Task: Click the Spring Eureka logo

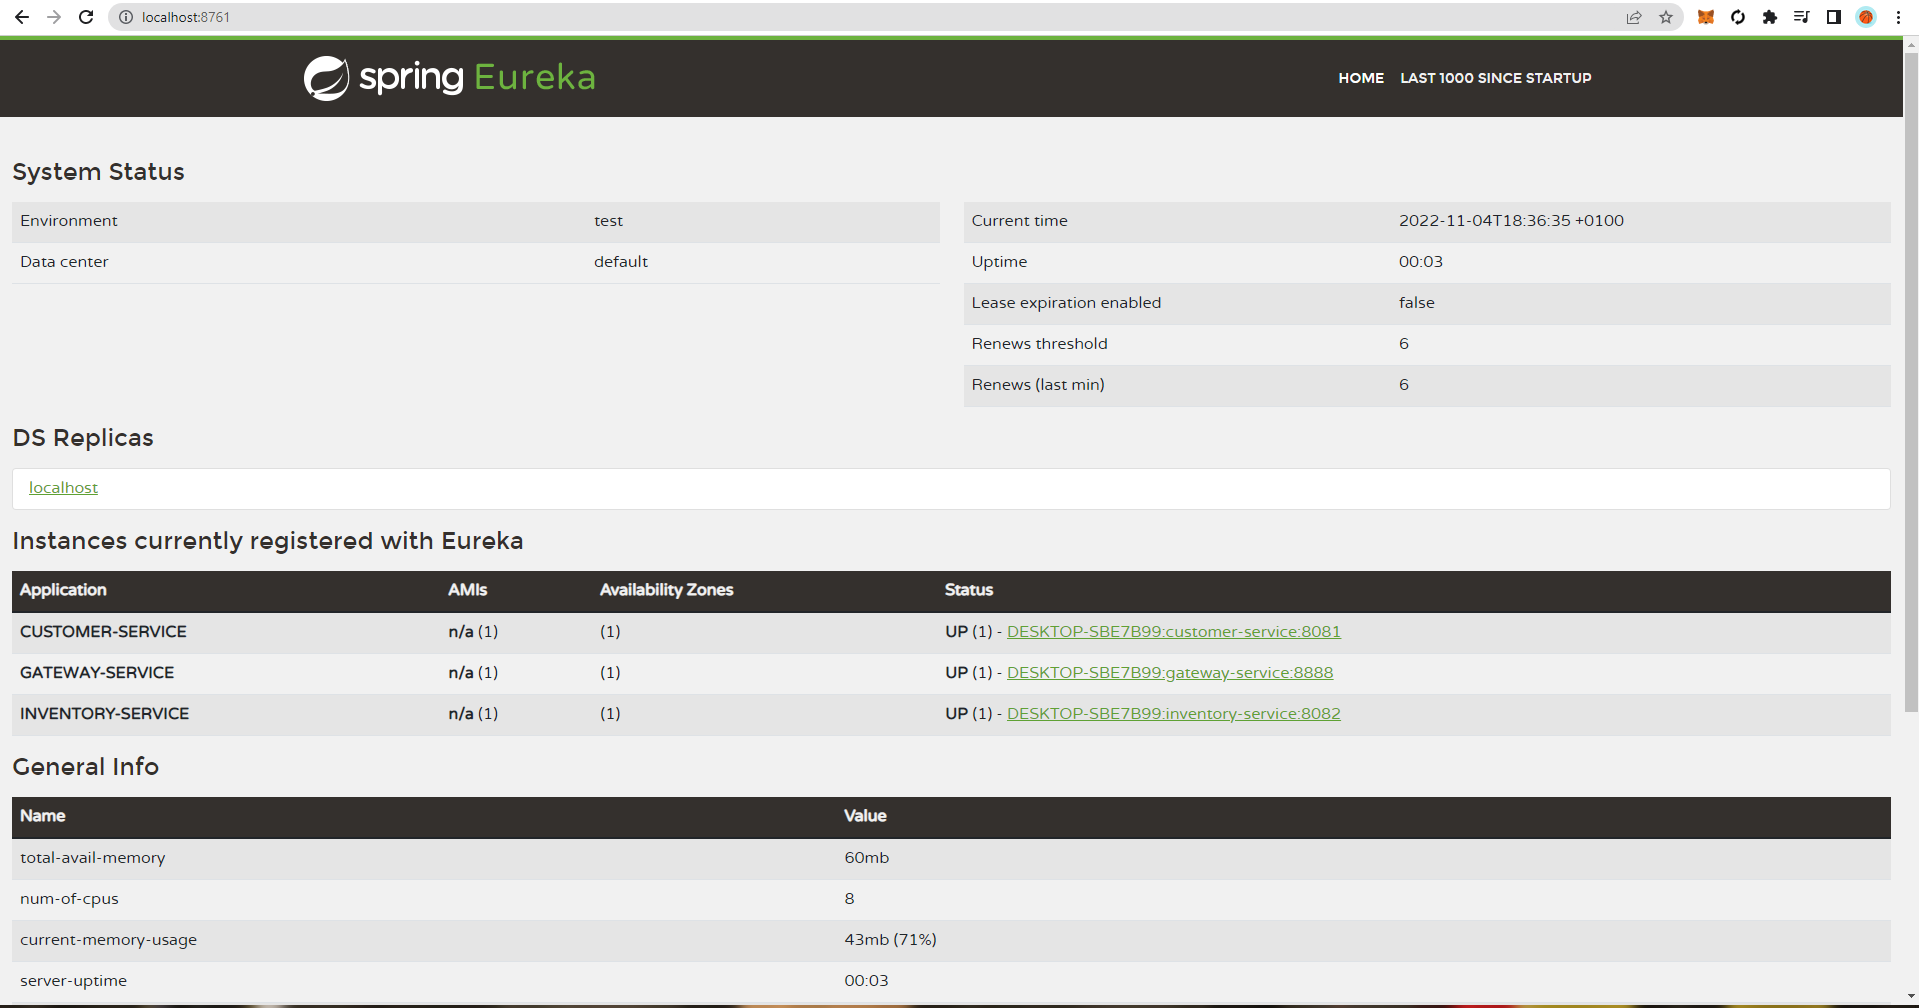Action: pyautogui.click(x=449, y=77)
